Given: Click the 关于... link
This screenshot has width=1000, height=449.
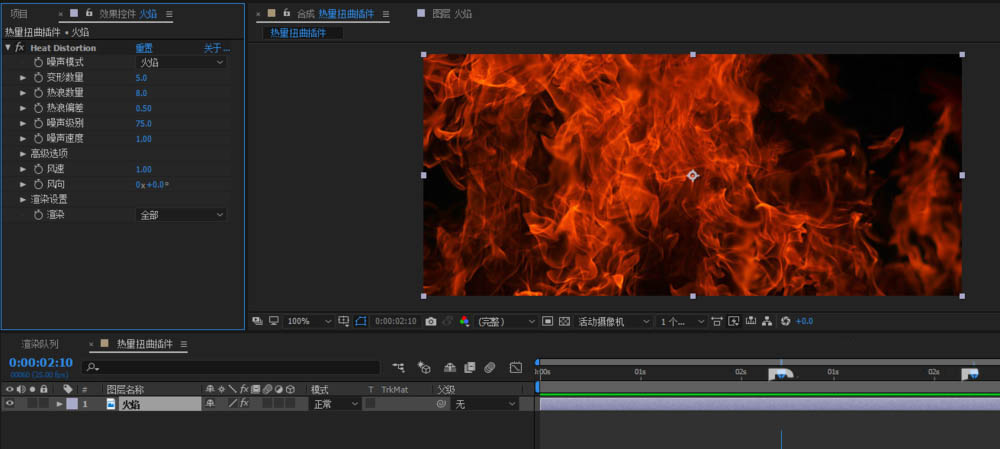Looking at the screenshot, I should 217,48.
